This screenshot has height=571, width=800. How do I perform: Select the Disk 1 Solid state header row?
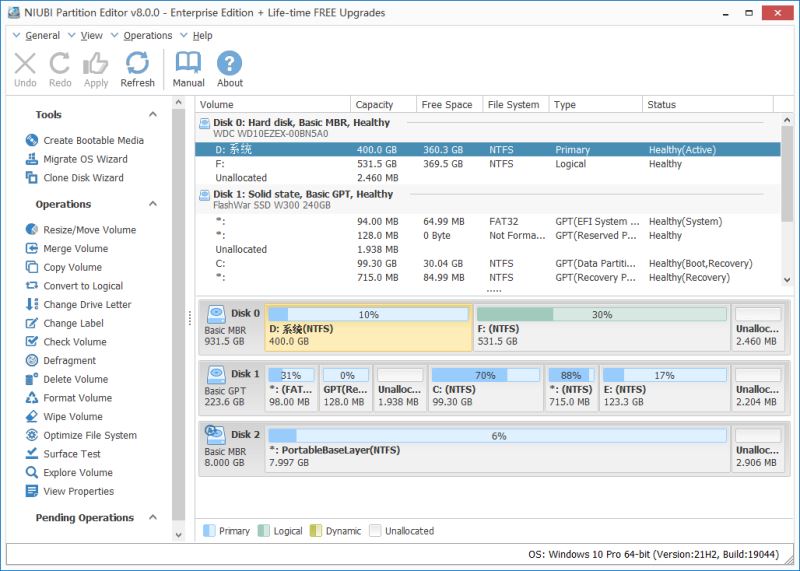(x=488, y=199)
